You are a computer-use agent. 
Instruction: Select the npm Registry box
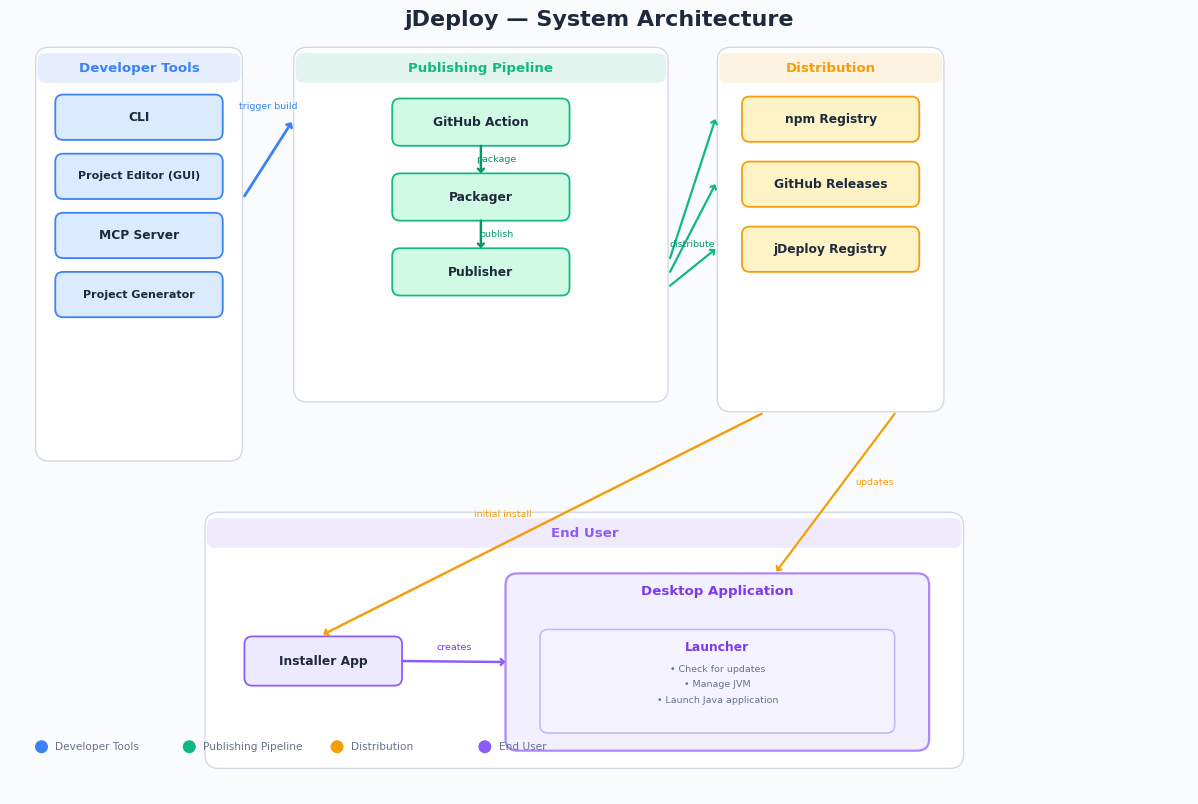click(831, 119)
